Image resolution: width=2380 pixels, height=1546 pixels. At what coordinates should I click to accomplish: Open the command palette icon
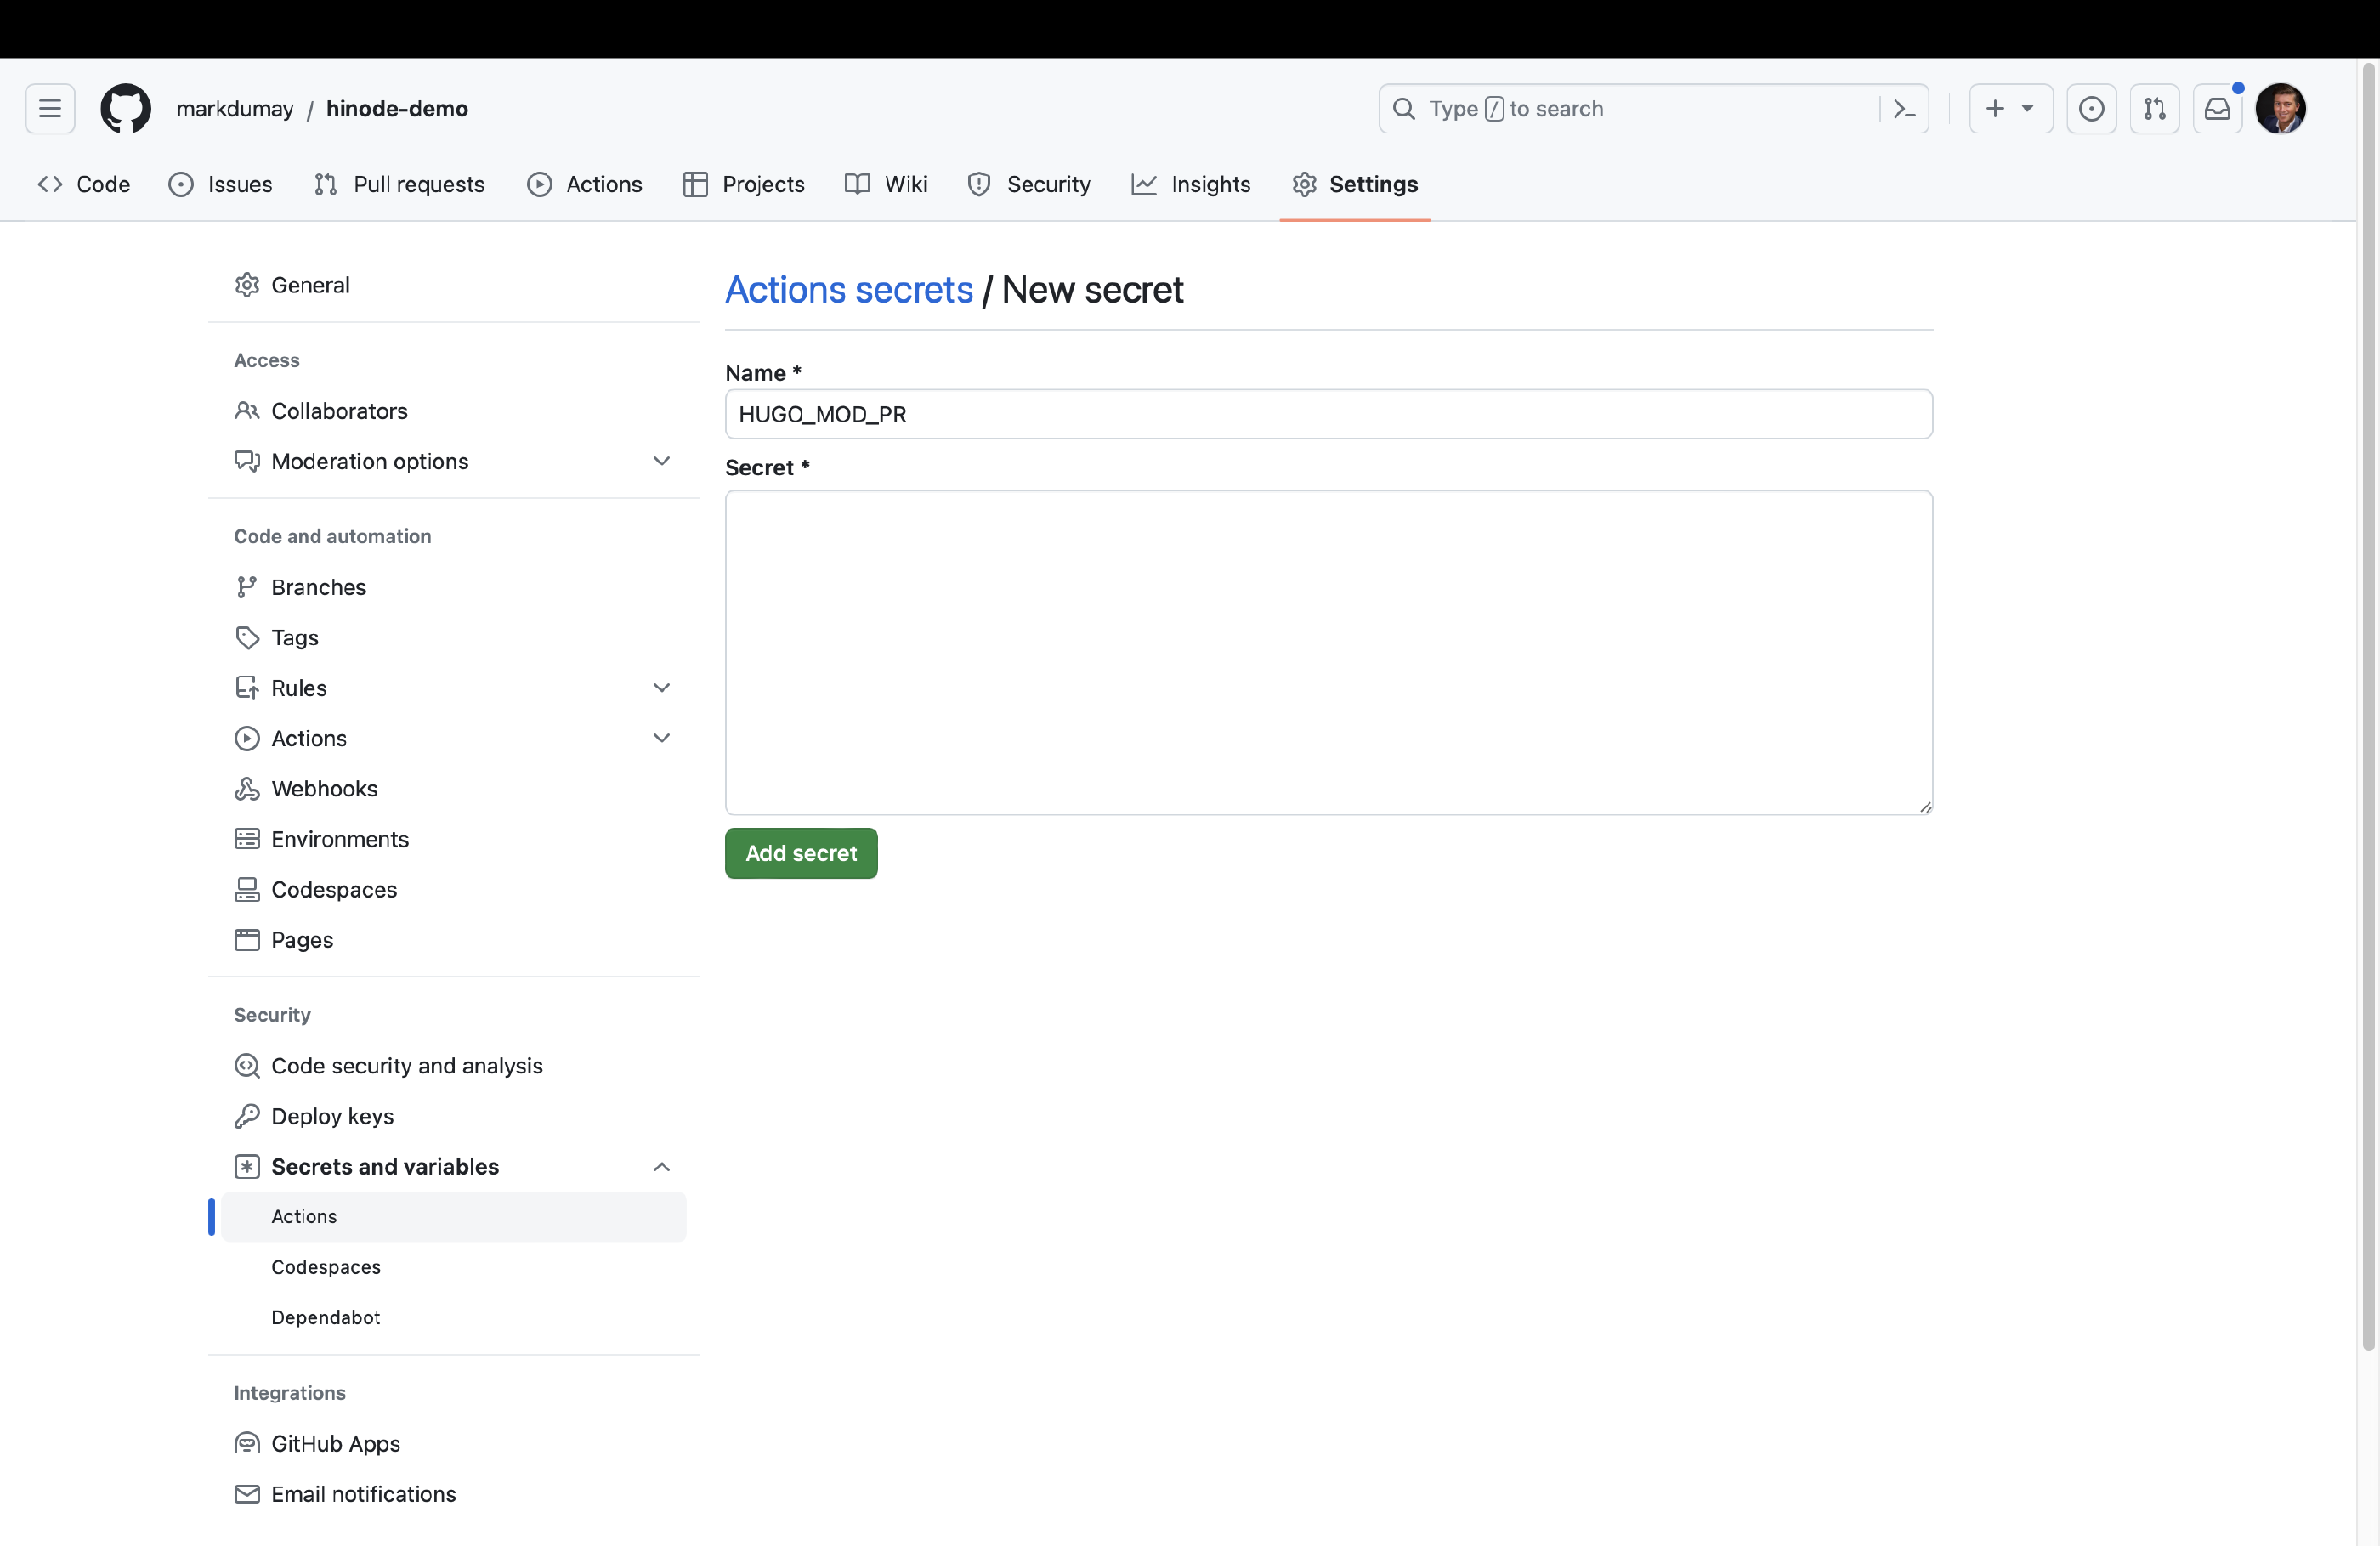pyautogui.click(x=1904, y=109)
